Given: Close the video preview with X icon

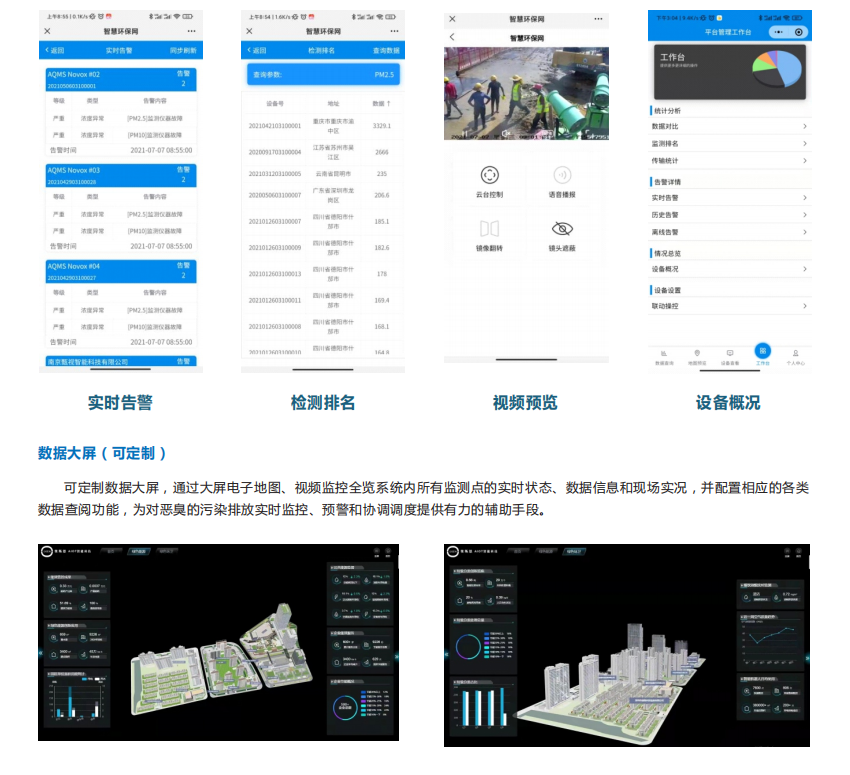Looking at the screenshot, I should point(452,19).
